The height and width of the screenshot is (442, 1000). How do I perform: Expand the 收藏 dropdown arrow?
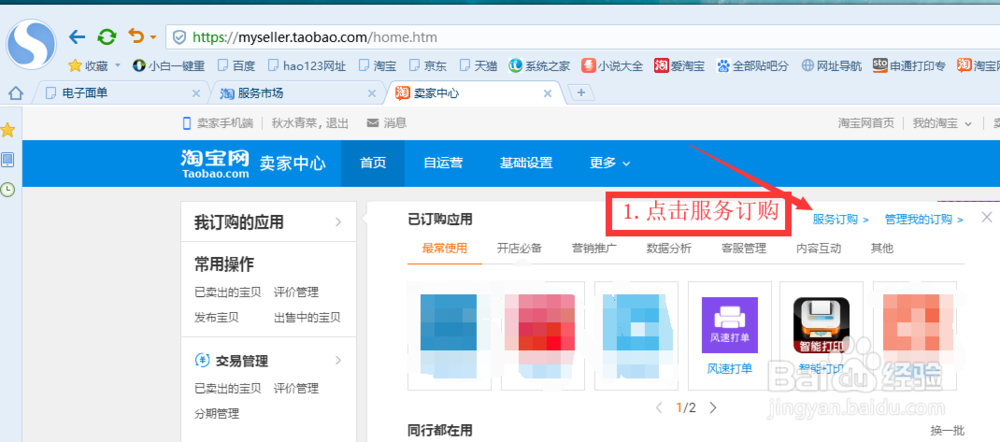(117, 66)
